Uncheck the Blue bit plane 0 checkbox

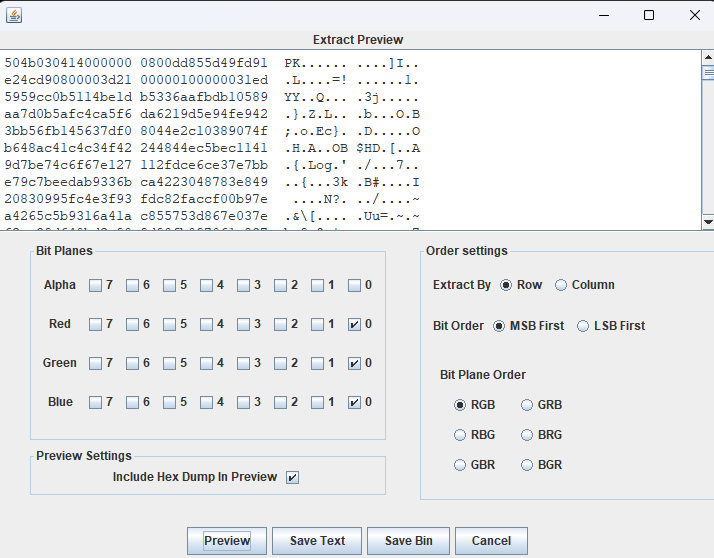click(x=354, y=403)
